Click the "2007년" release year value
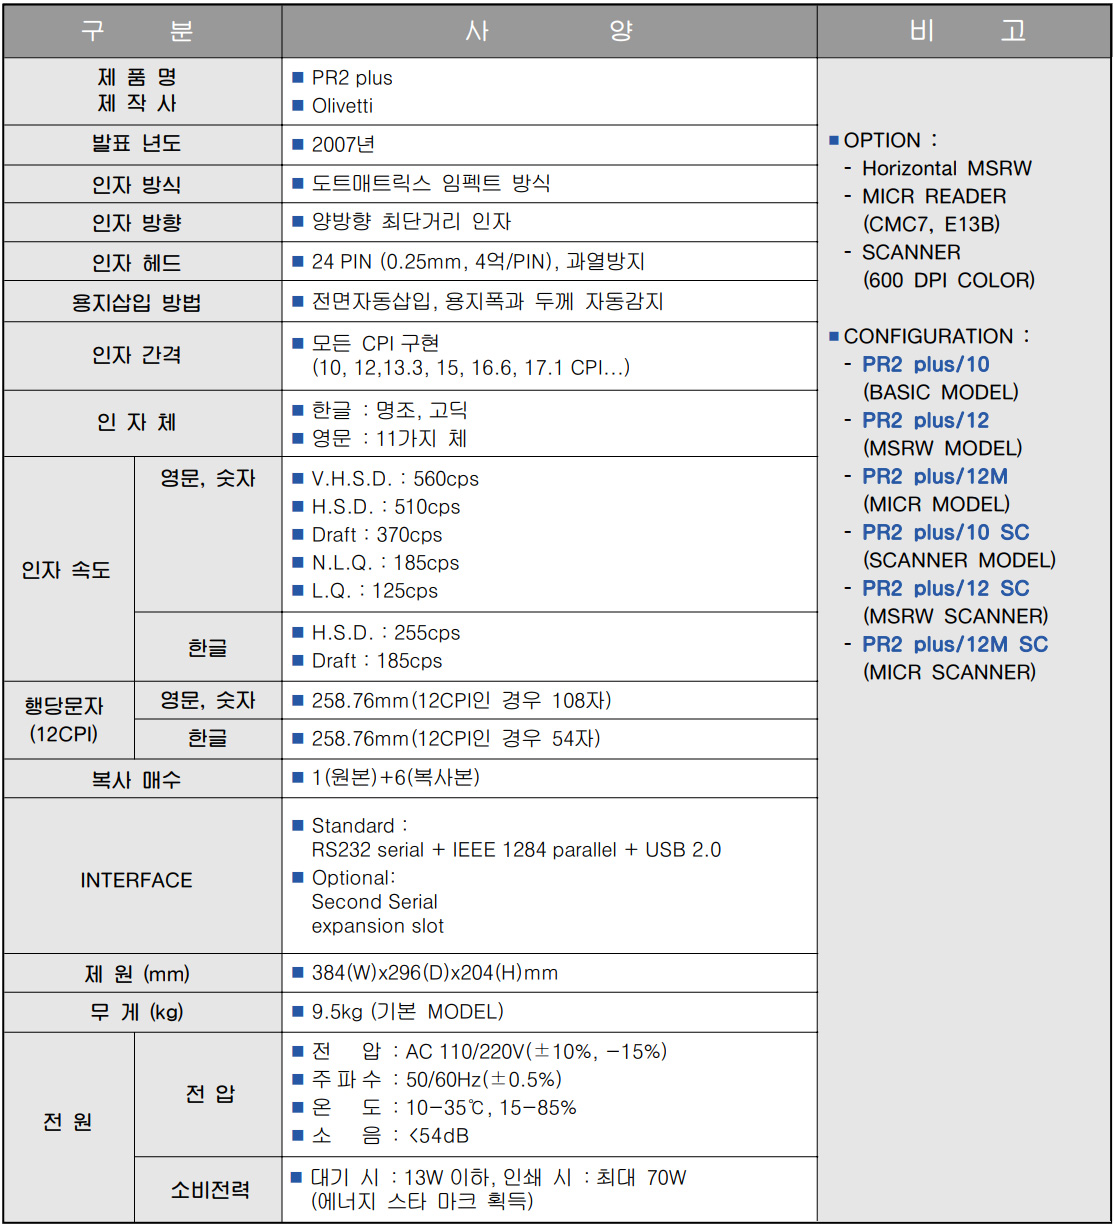Viewport: 1114px width, 1226px height. [x=343, y=145]
